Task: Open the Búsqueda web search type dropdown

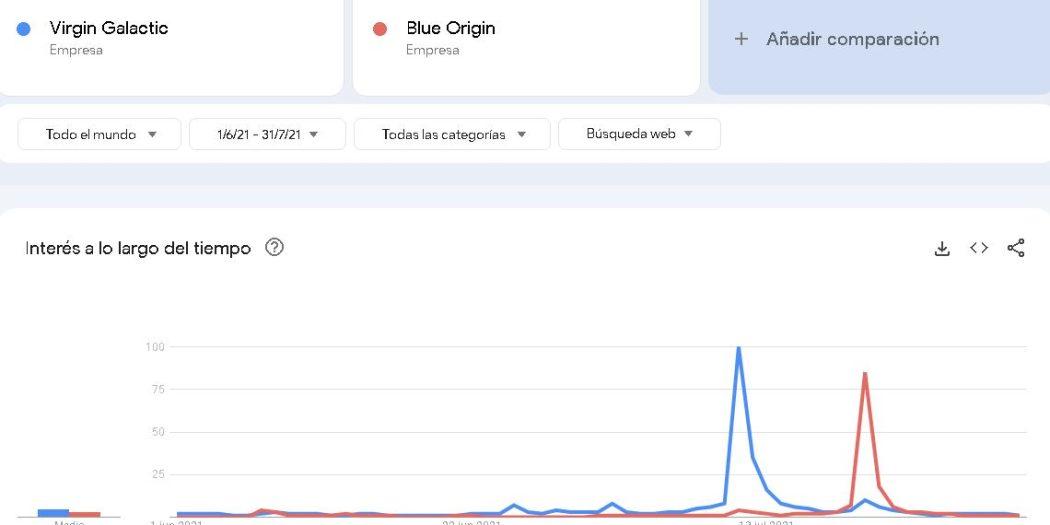Action: pos(640,134)
